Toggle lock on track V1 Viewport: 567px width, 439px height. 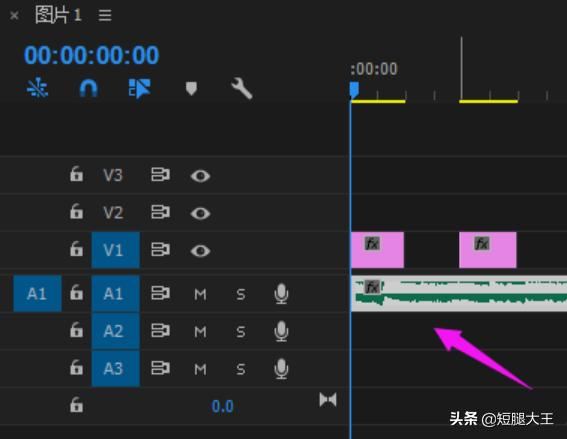pyautogui.click(x=76, y=249)
